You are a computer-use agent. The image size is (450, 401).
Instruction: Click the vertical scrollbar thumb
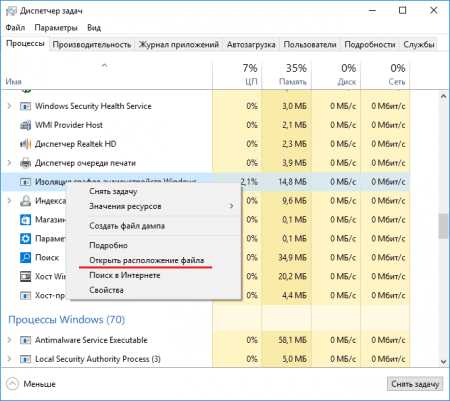coord(443,226)
